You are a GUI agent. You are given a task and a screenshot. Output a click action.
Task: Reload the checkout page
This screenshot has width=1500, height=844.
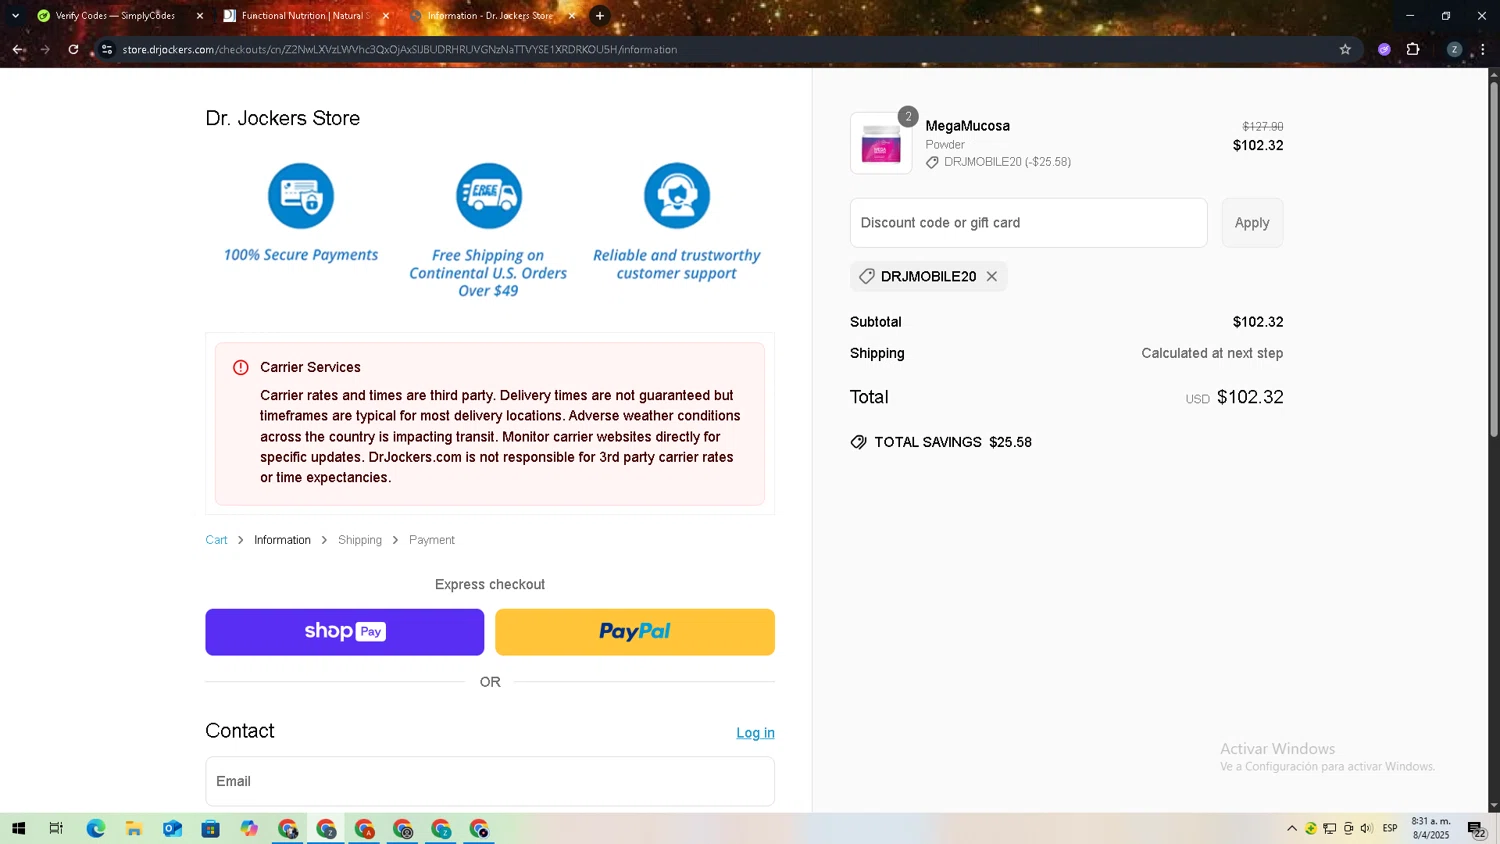[x=73, y=49]
